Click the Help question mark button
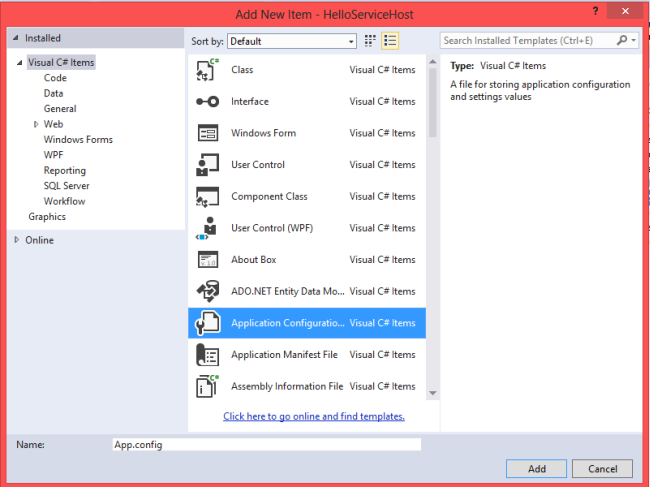Image resolution: width=650 pixels, height=487 pixels. tap(595, 11)
